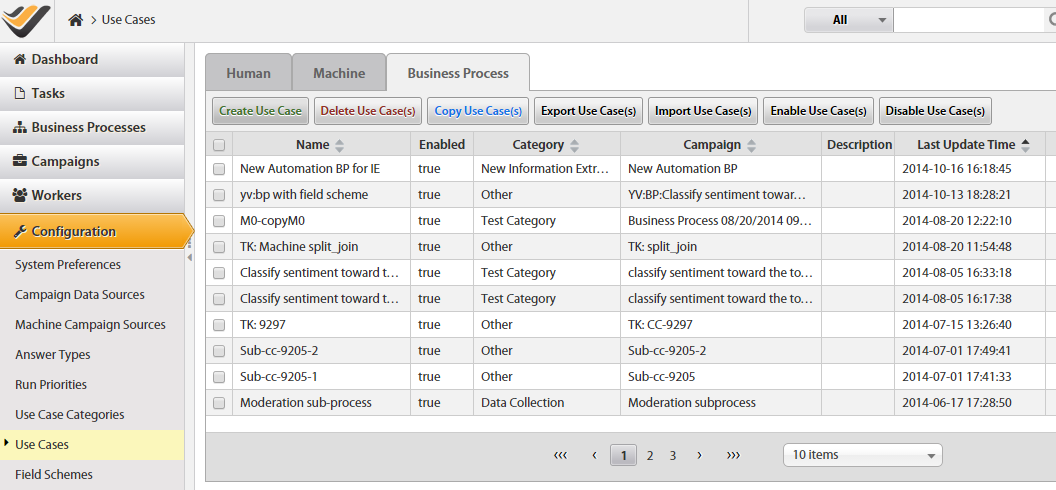1056x490 pixels.
Task: Click the Description column header
Action: 859,145
